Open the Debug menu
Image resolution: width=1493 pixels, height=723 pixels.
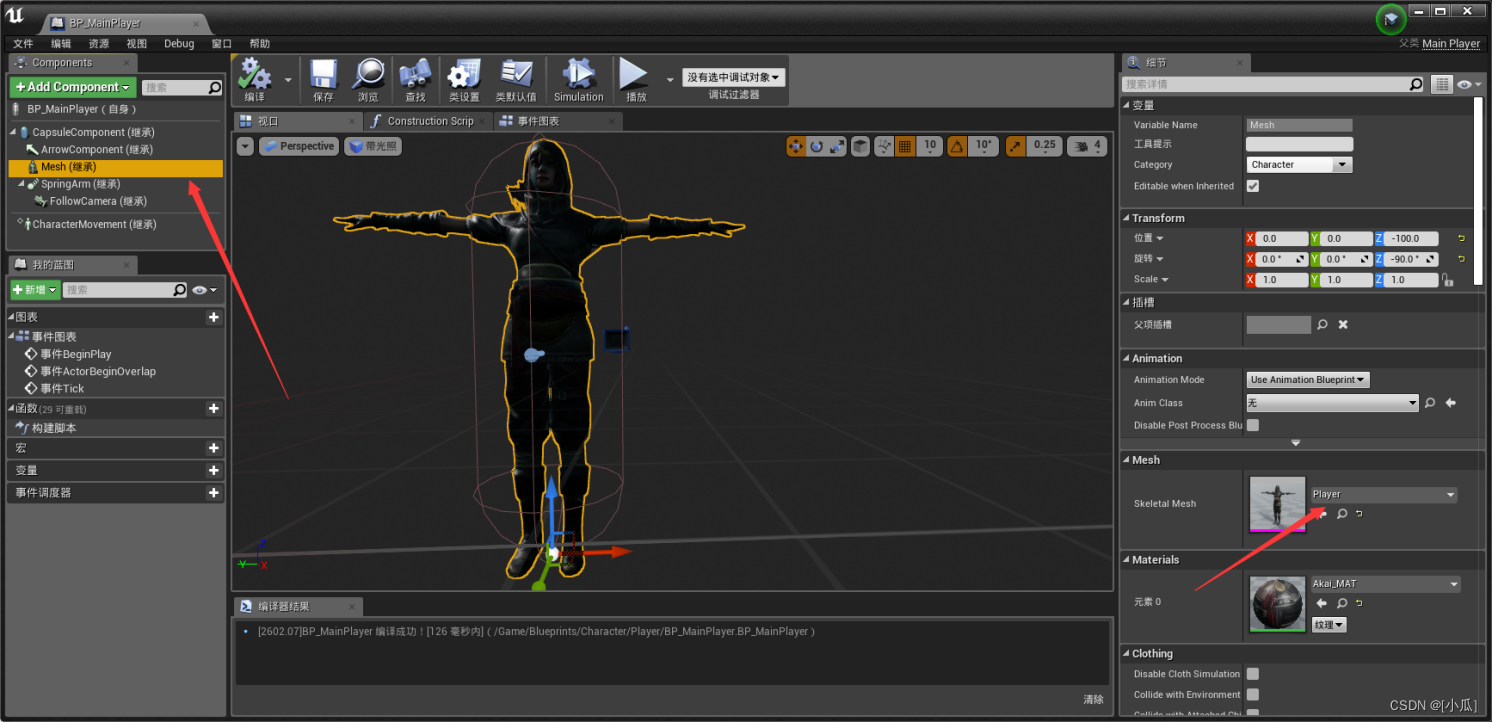point(179,44)
